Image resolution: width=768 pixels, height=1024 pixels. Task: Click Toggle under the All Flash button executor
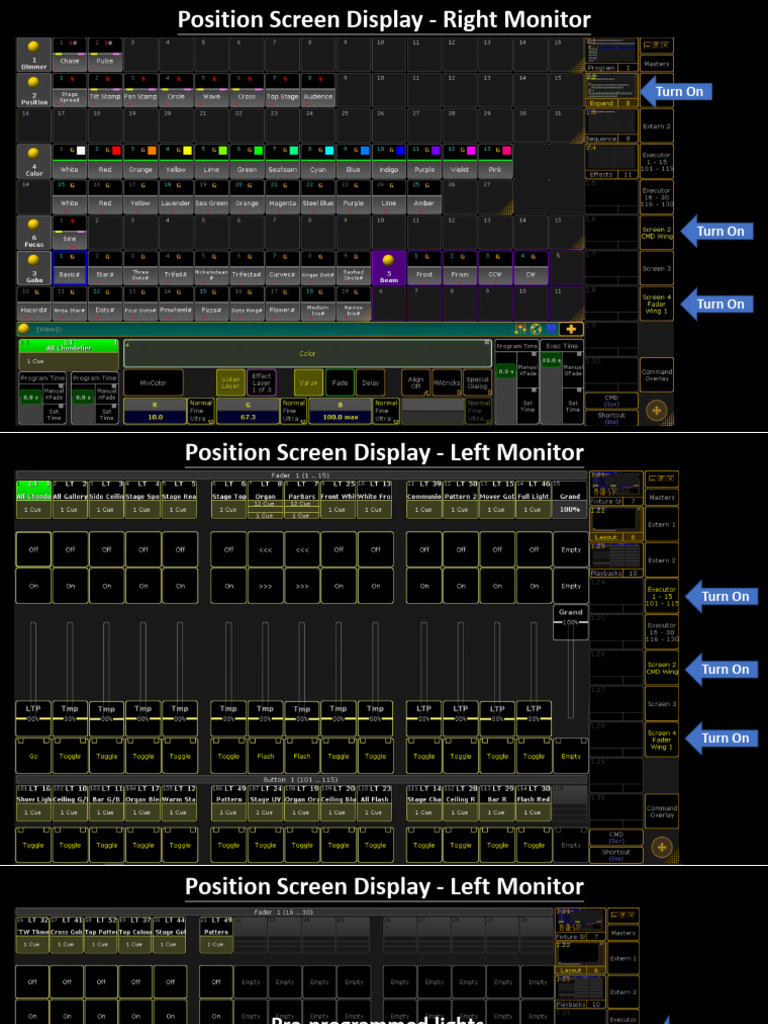click(x=375, y=844)
